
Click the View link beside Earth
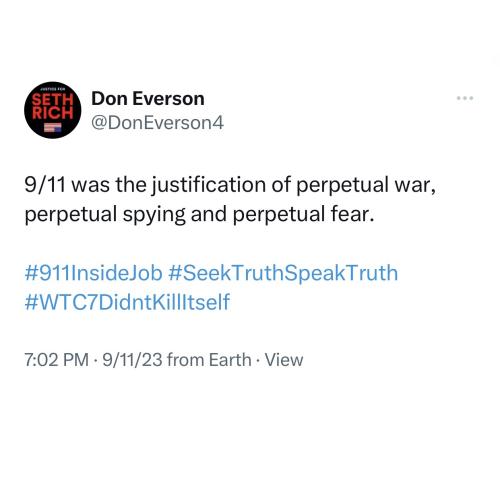pos(284,360)
